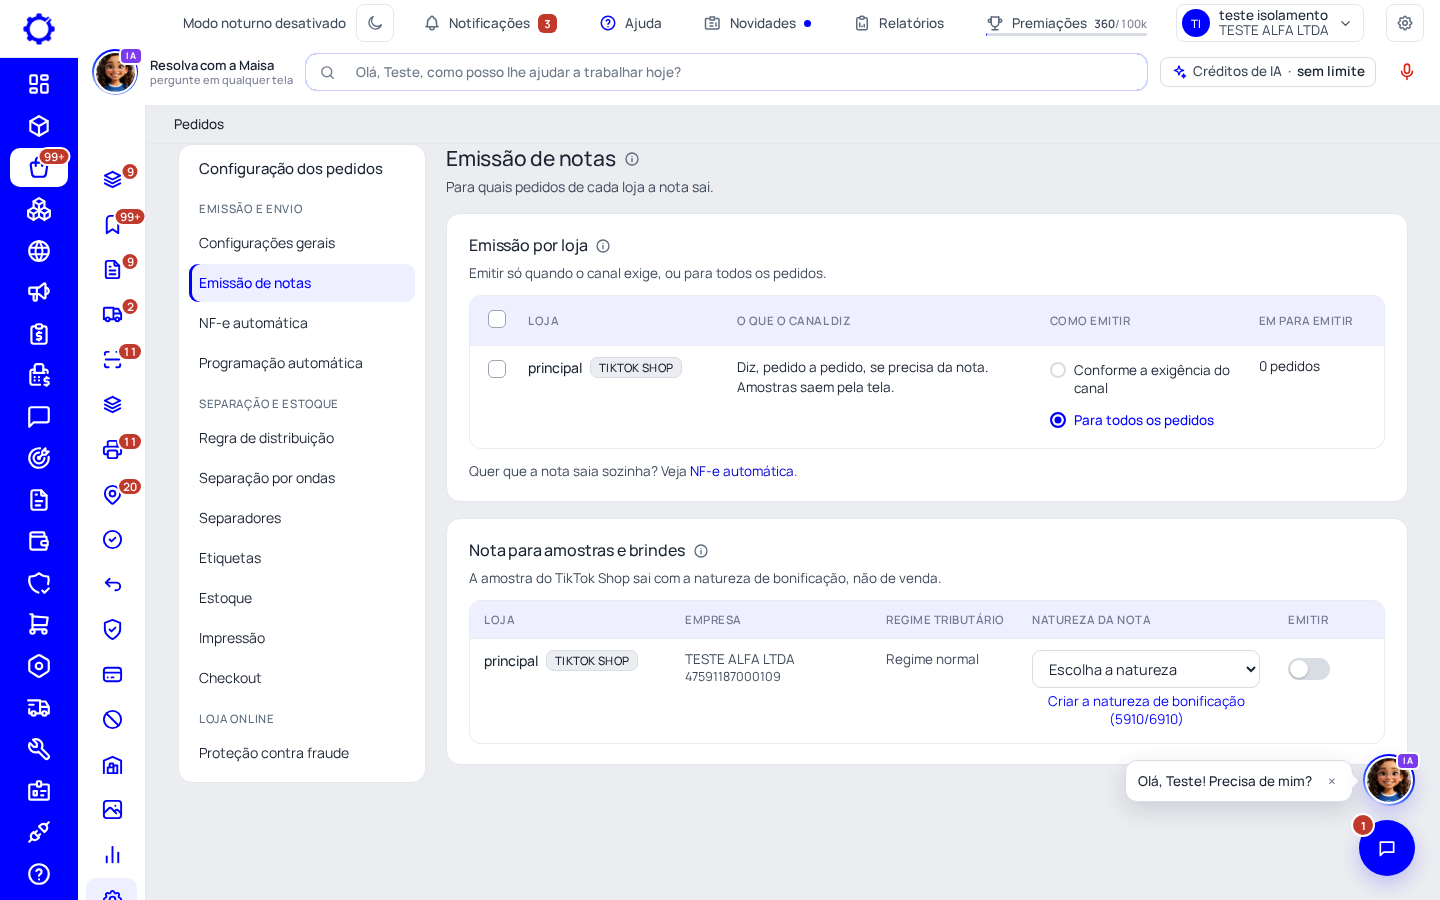Open the 'Créditos de IA sem limite' button
This screenshot has height=900, width=1440.
pos(1268,72)
